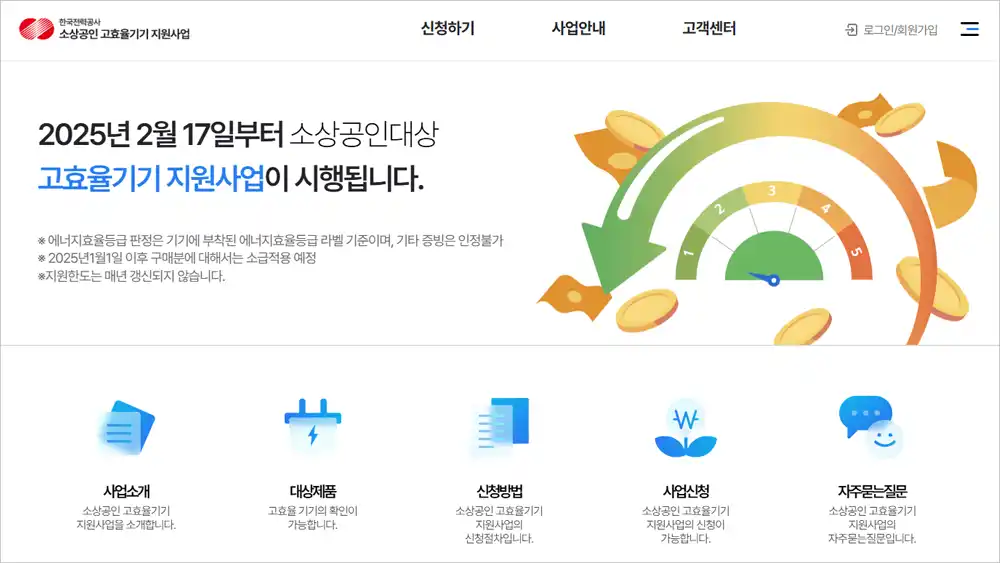Click the won-symbol plant icon above 사업신청
Screen dimensions: 1000x563
tap(686, 428)
